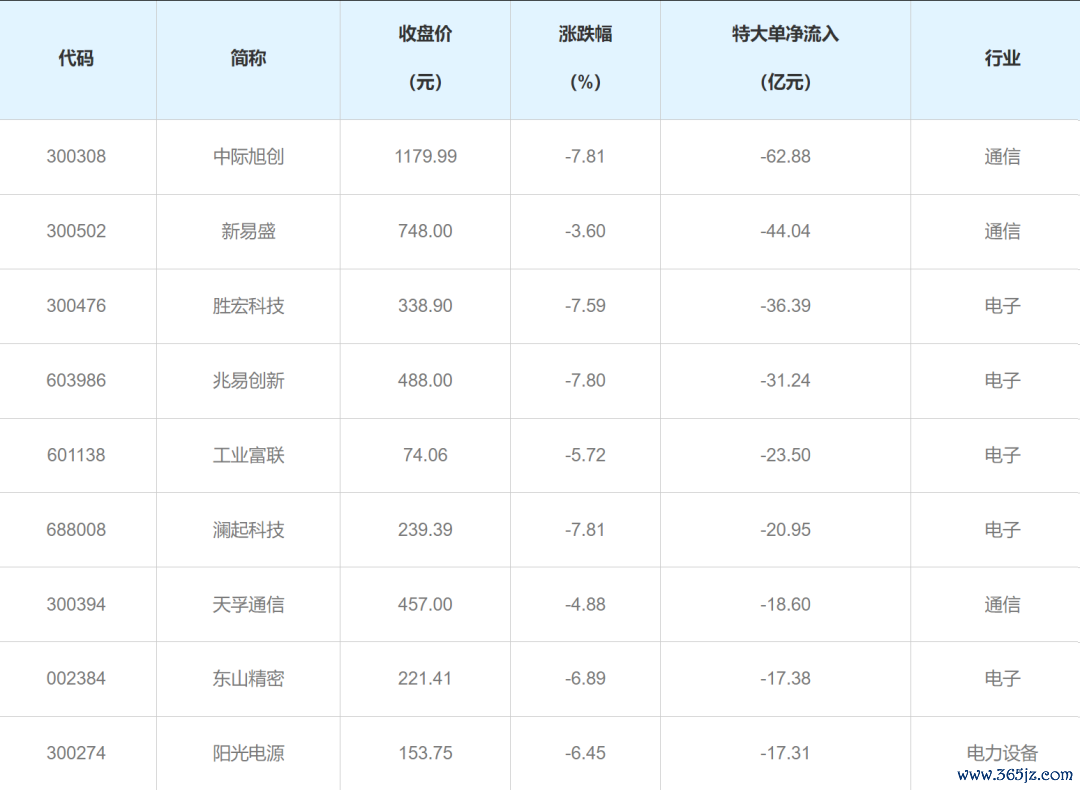Select stock code 300502
This screenshot has height=790, width=1080.
click(x=76, y=231)
